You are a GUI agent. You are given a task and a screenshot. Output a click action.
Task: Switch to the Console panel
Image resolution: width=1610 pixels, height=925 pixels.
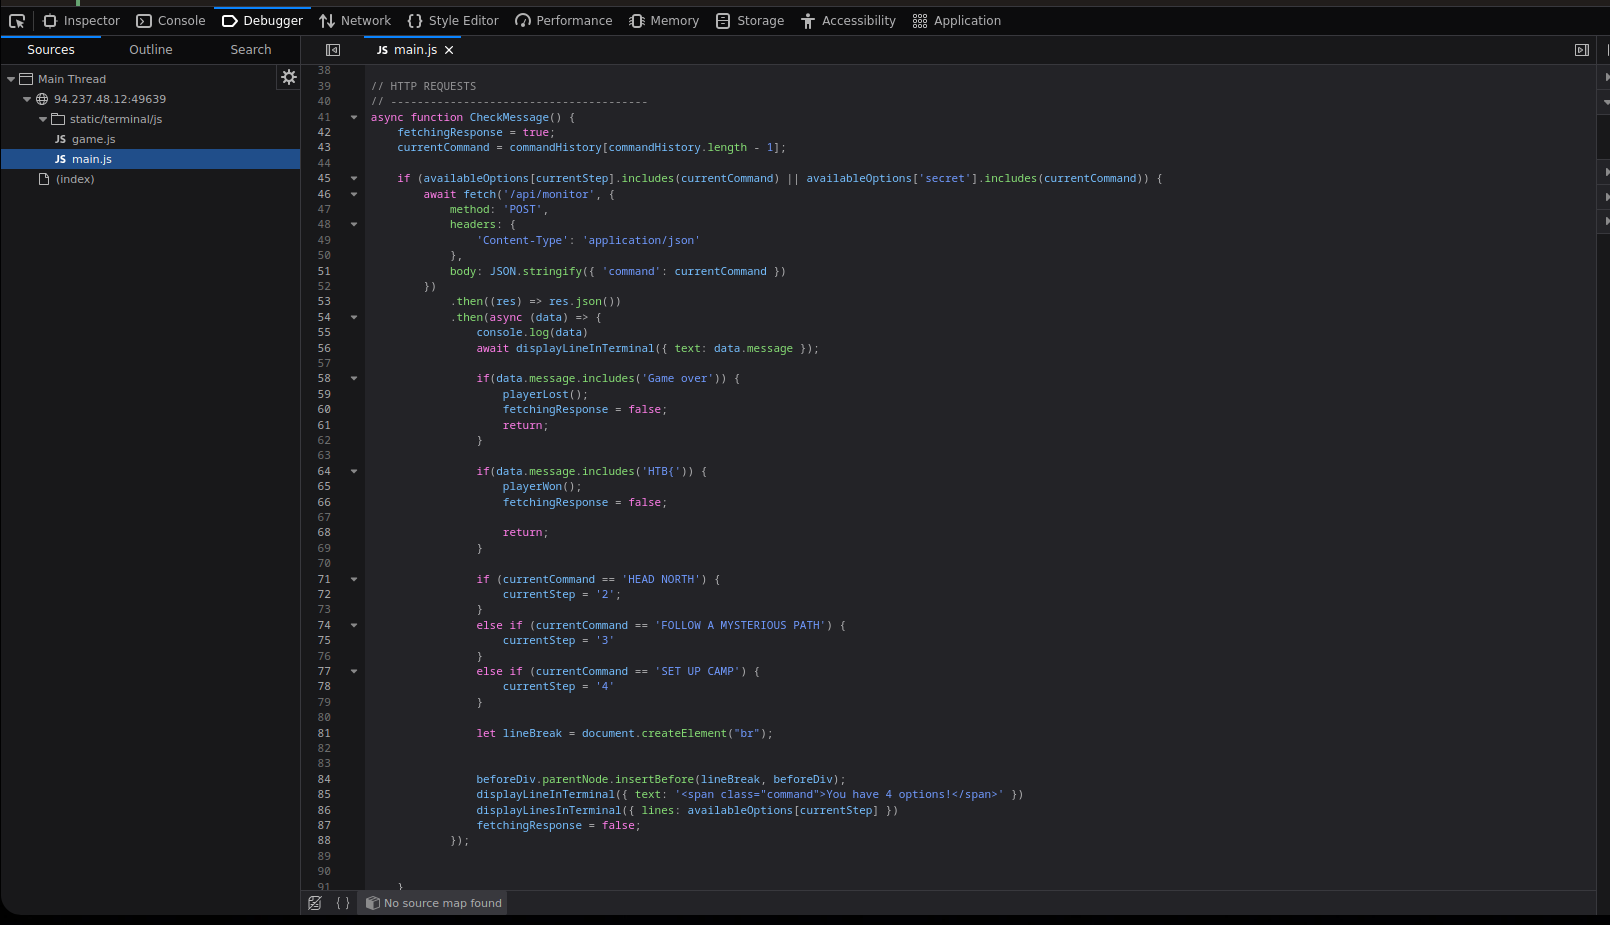click(171, 21)
